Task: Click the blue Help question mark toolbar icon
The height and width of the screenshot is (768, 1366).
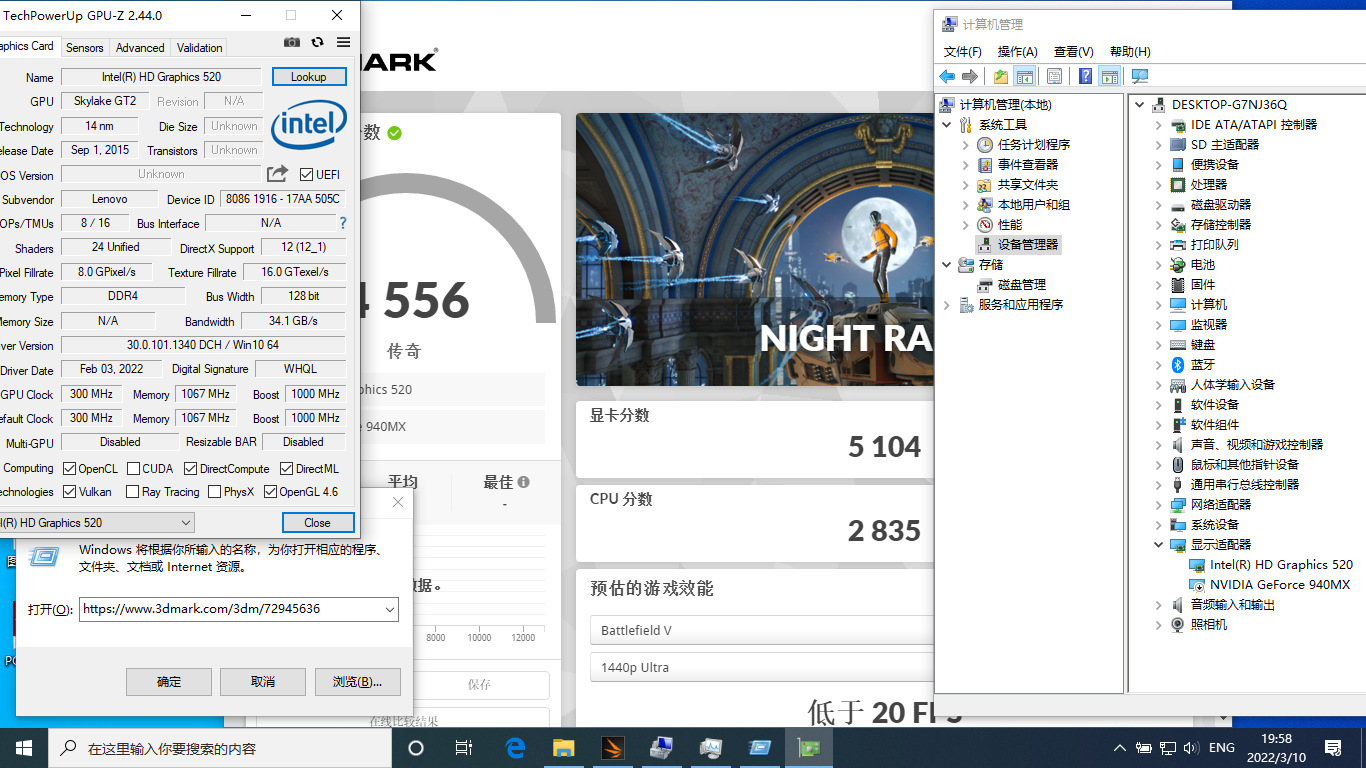Action: 1085,76
